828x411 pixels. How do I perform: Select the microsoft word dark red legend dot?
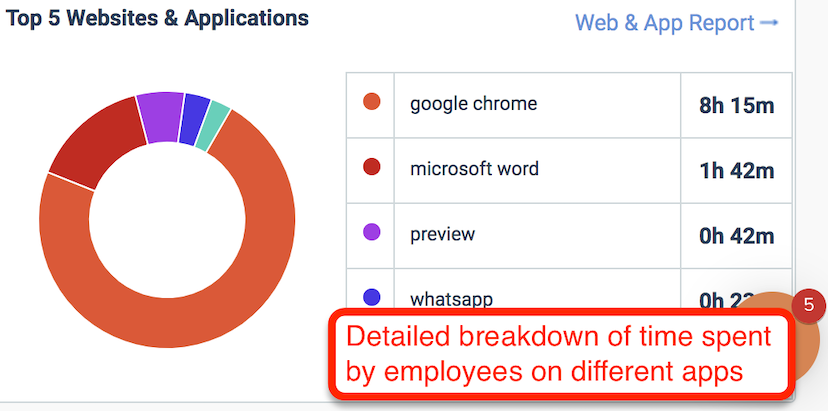[372, 167]
